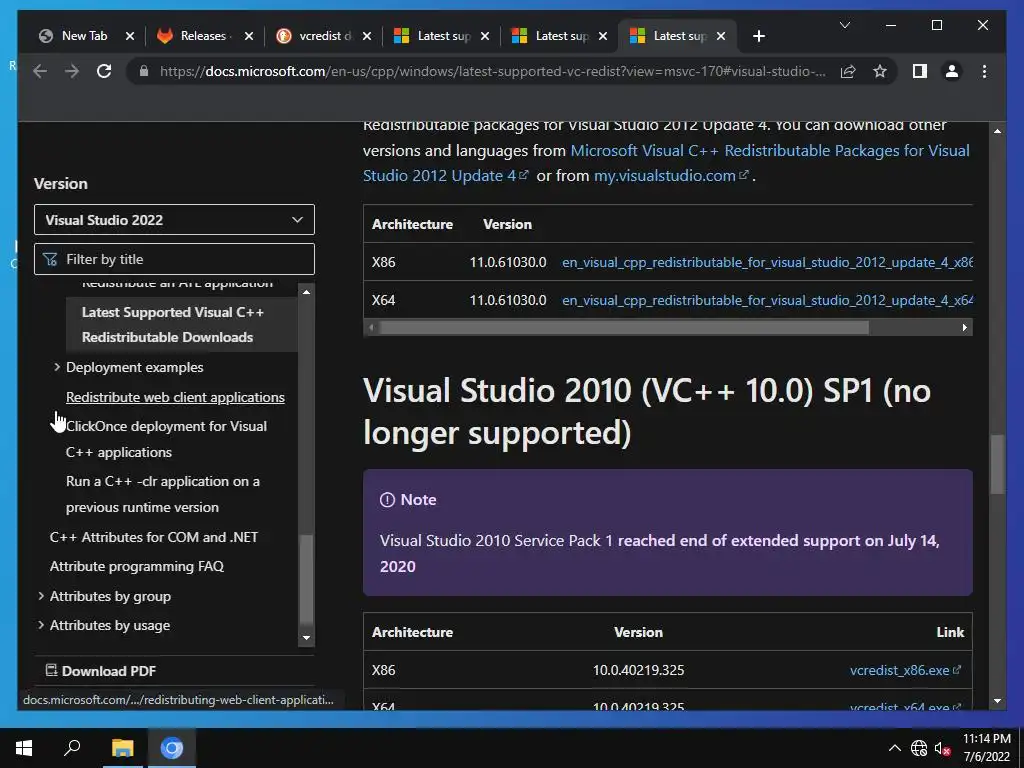Viewport: 1024px width, 768px height.
Task: Show hidden system tray icons
Action: click(895, 748)
